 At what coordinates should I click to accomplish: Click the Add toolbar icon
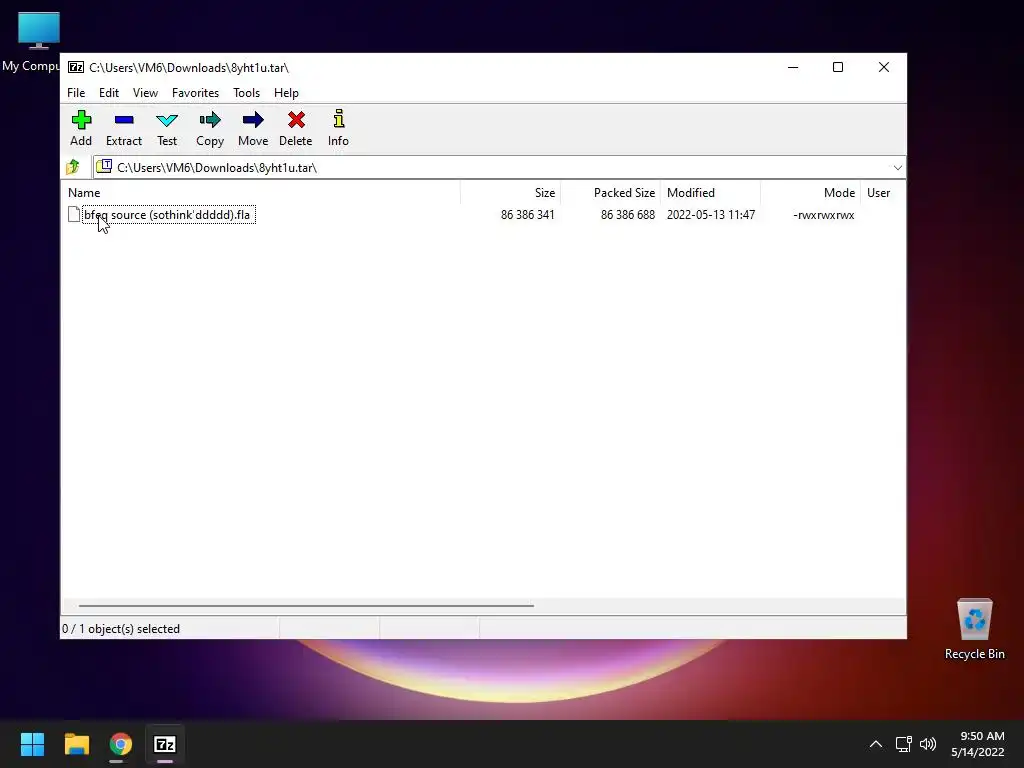81,128
